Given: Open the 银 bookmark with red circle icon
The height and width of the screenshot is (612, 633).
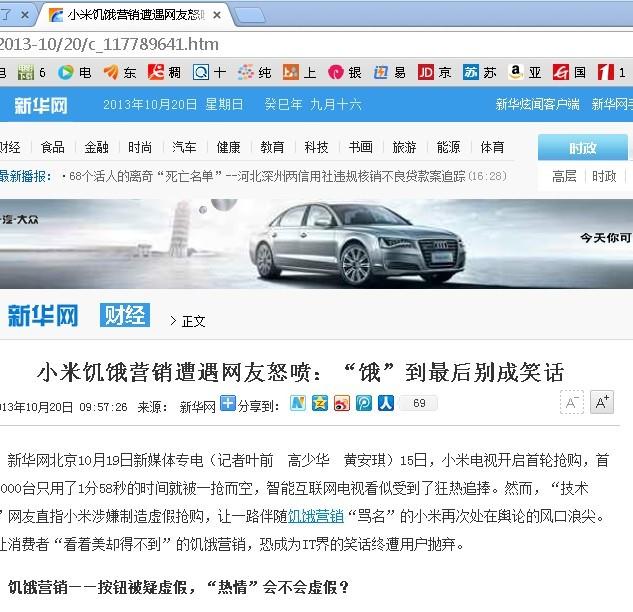Looking at the screenshot, I should tap(344, 73).
